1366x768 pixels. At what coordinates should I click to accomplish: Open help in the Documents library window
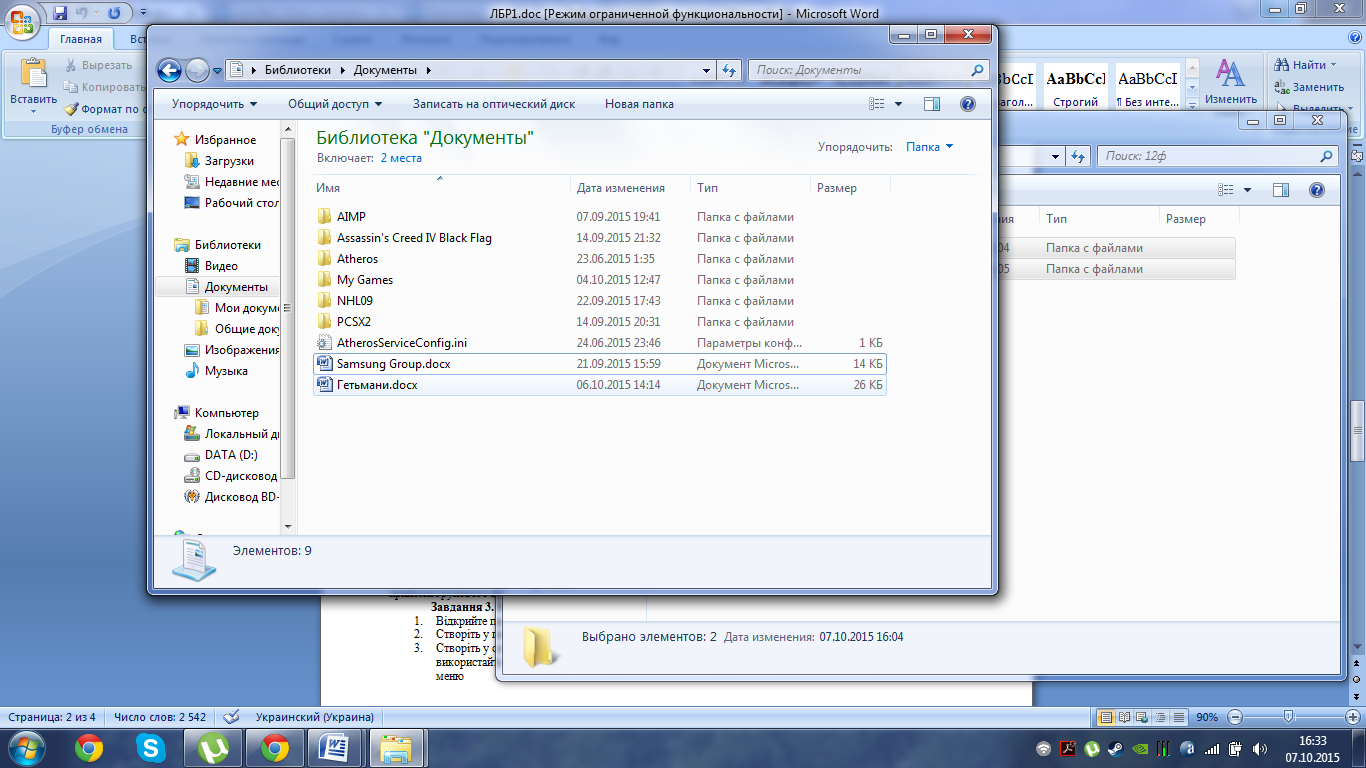pyautogui.click(x=967, y=104)
